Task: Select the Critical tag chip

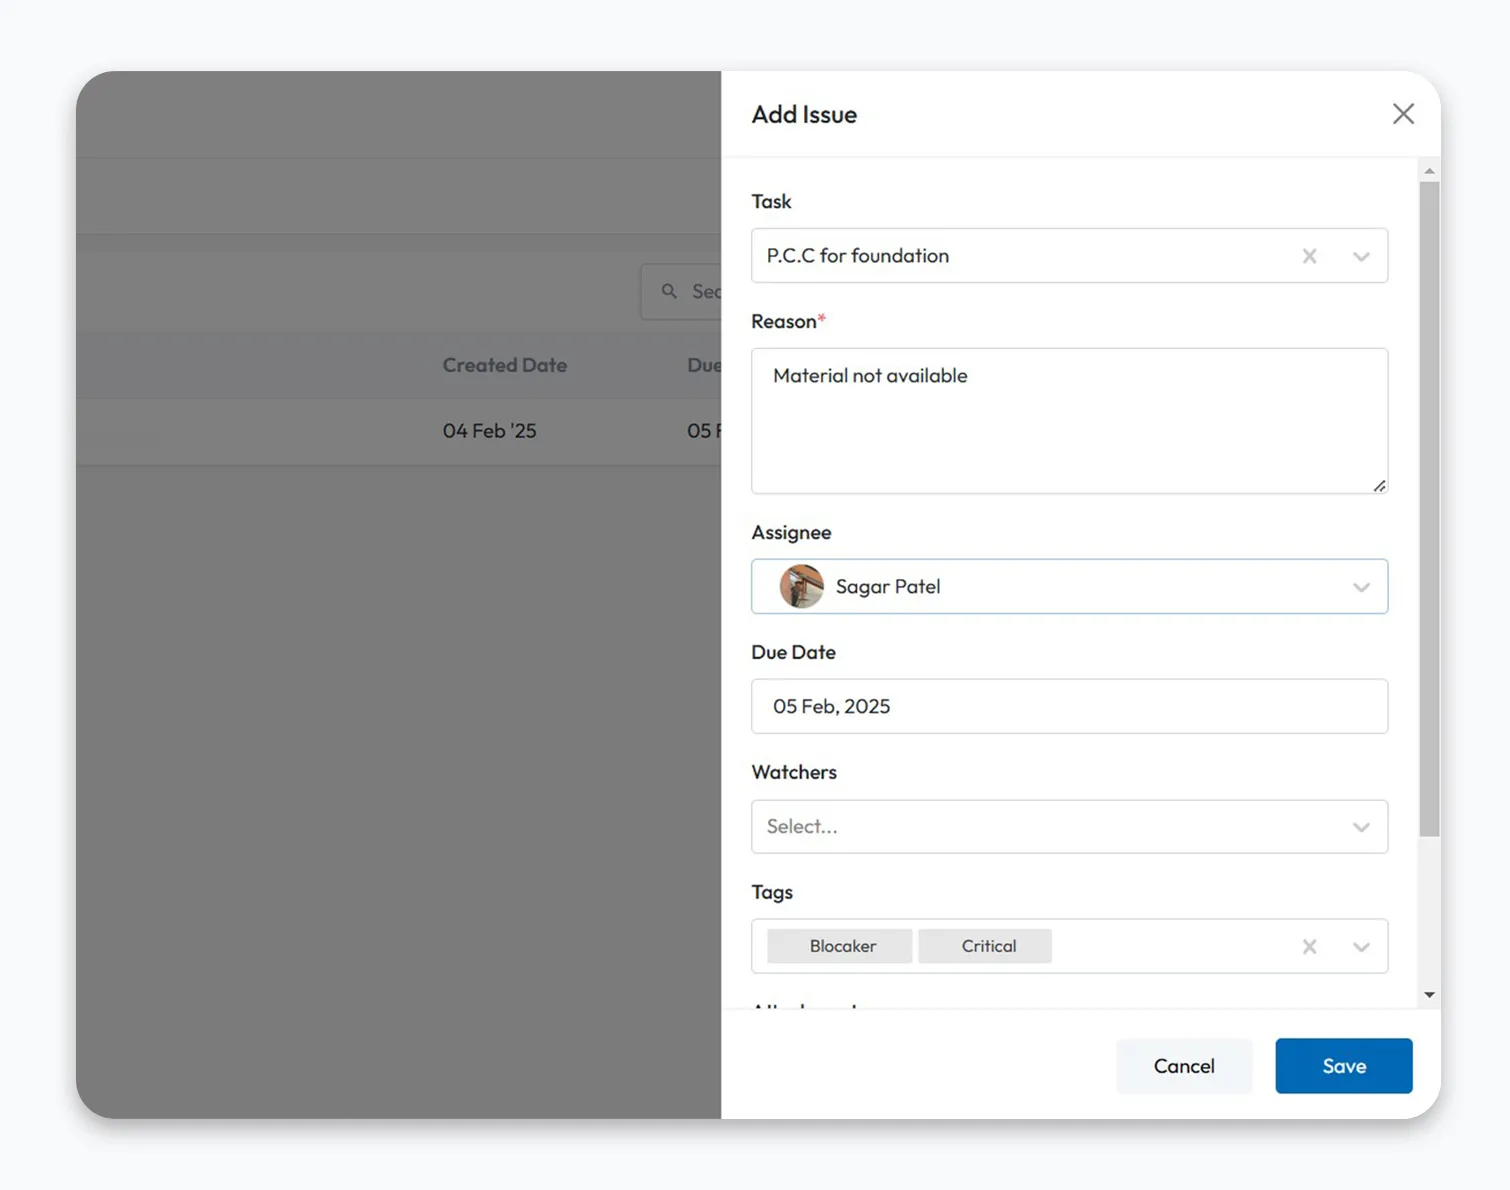Action: pos(985,946)
